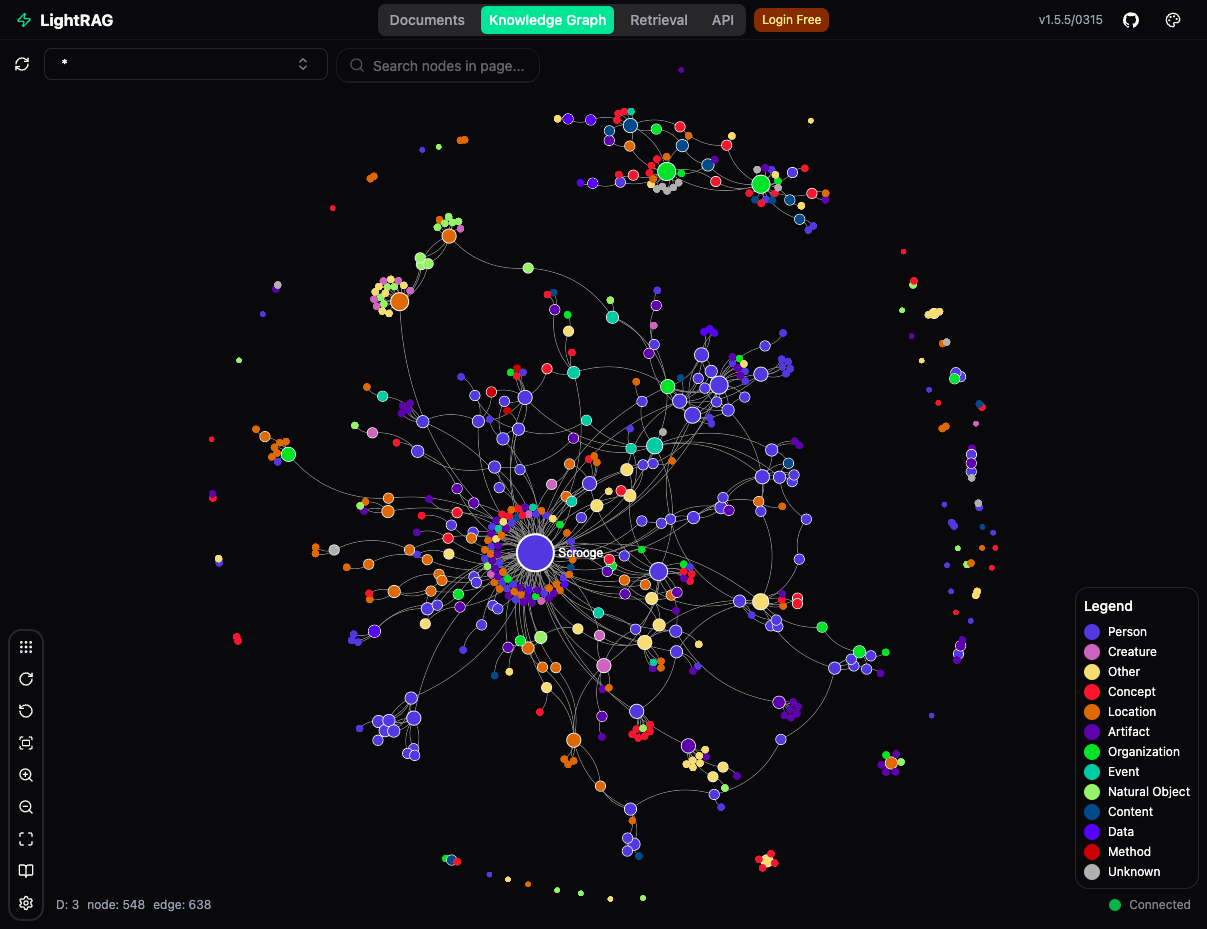Click the theme palette icon

1174,20
